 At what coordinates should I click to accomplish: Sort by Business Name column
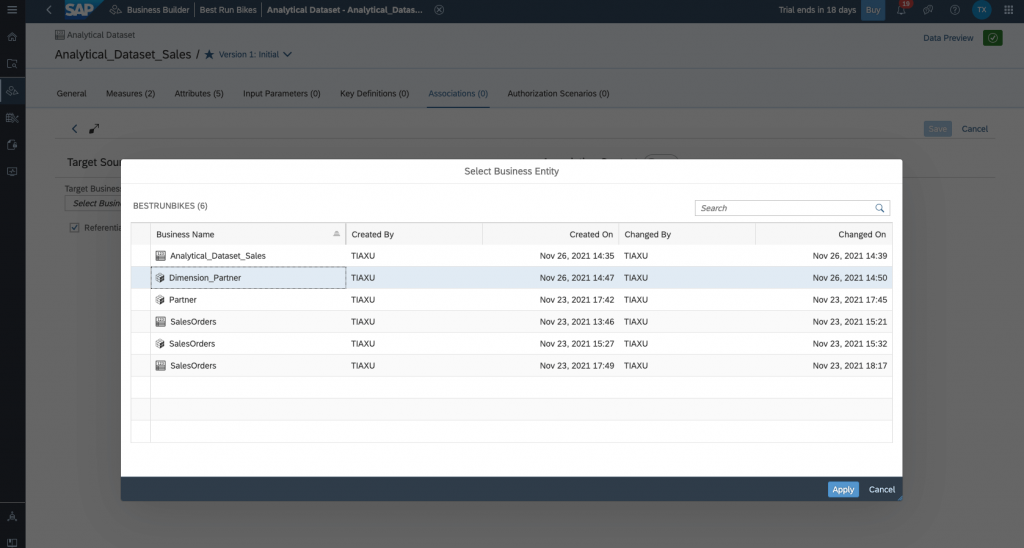click(x=248, y=234)
